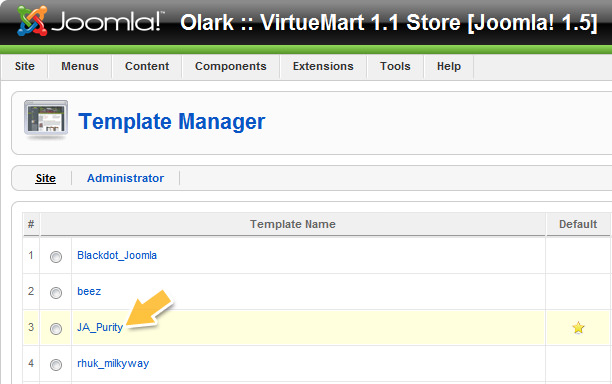Select the rhuk_milkyway radio button
The height and width of the screenshot is (384, 612).
(56, 364)
